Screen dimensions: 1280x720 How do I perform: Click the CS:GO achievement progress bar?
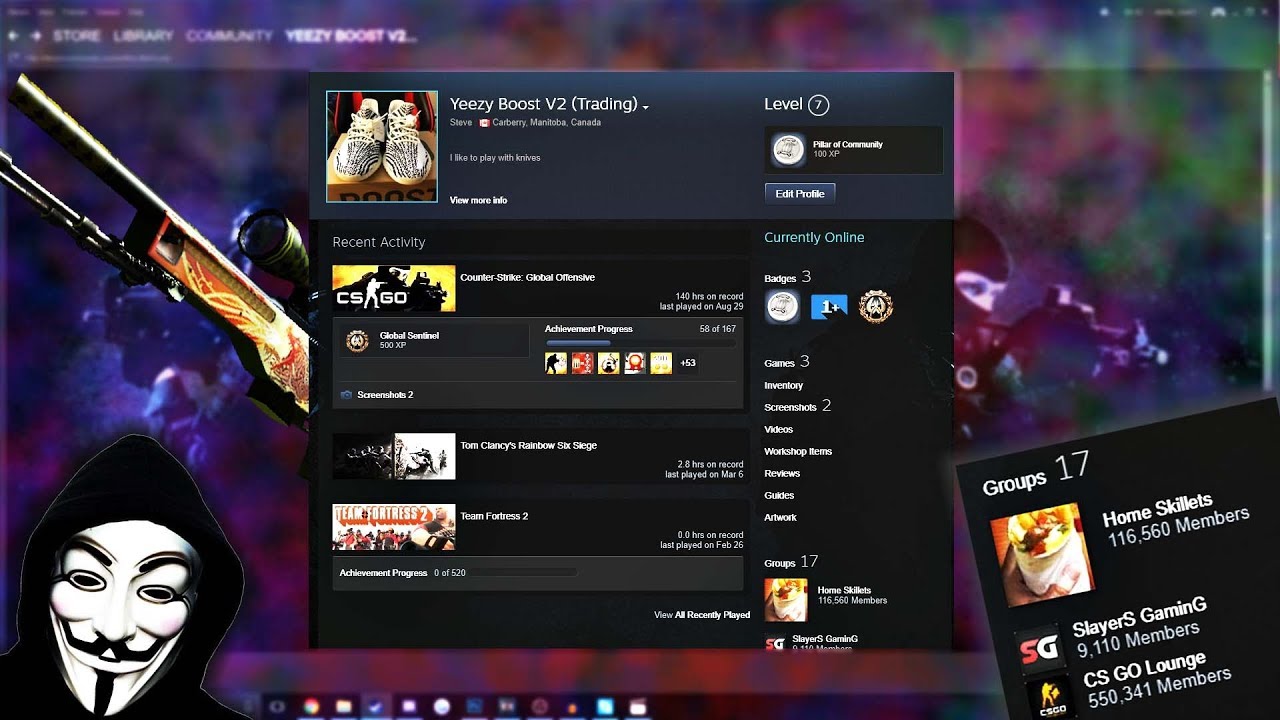(x=640, y=343)
